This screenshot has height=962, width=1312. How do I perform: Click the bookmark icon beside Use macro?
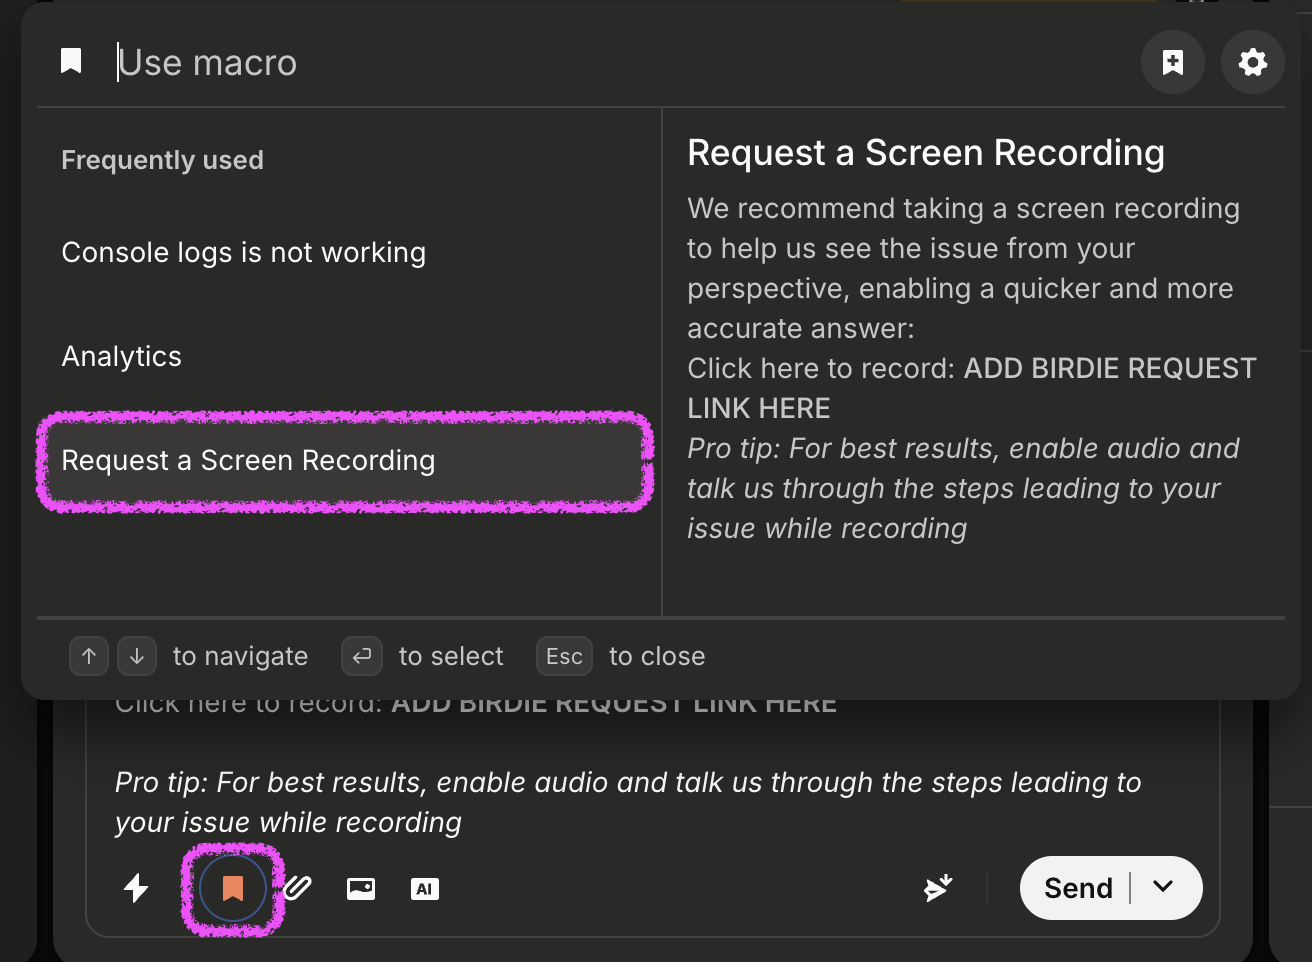[71, 62]
